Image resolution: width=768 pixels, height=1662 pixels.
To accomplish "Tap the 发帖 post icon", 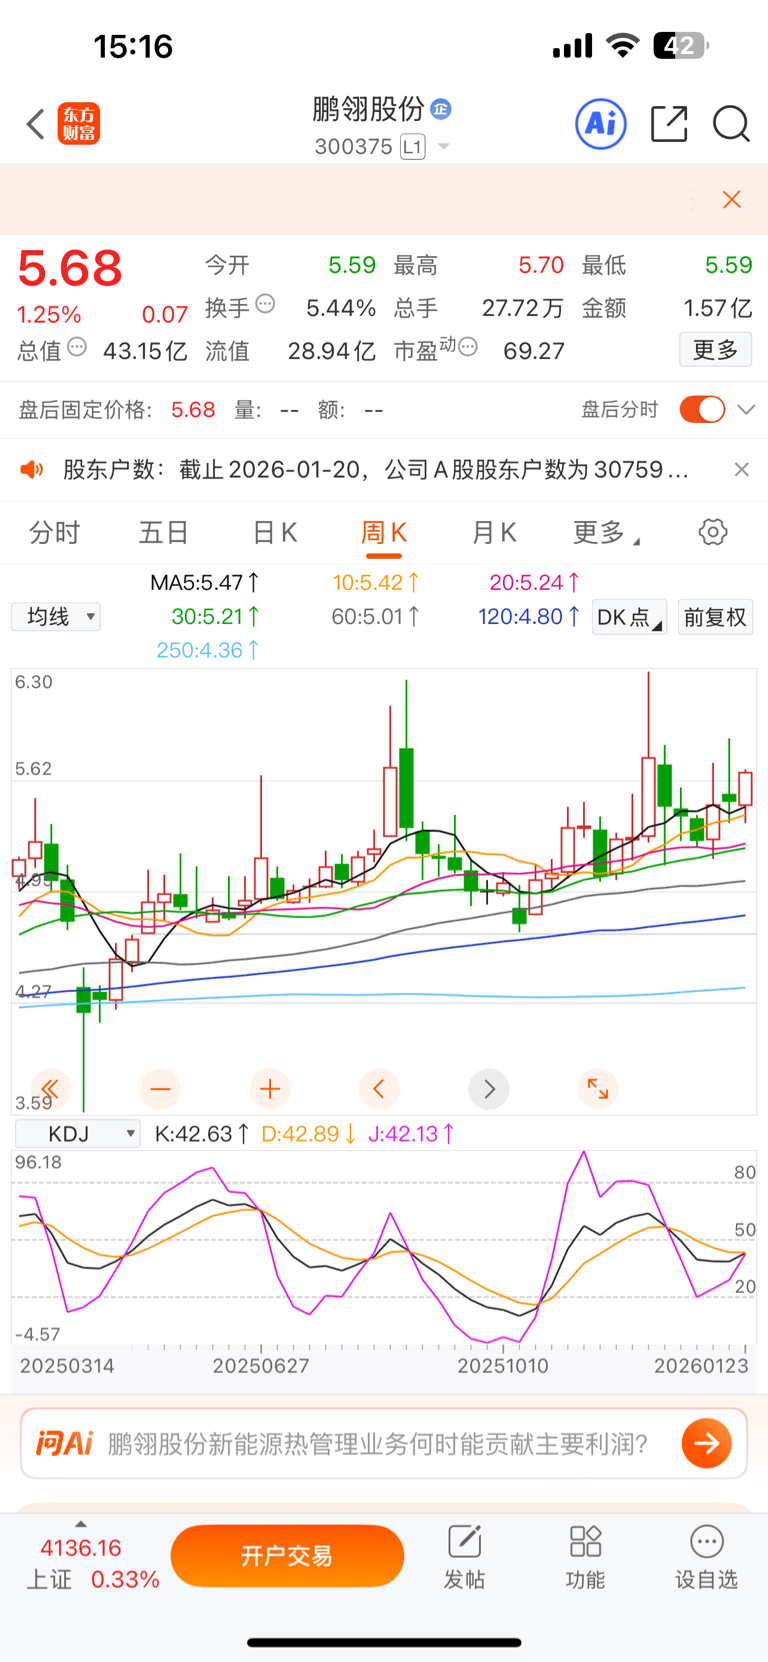I will [x=465, y=1543].
